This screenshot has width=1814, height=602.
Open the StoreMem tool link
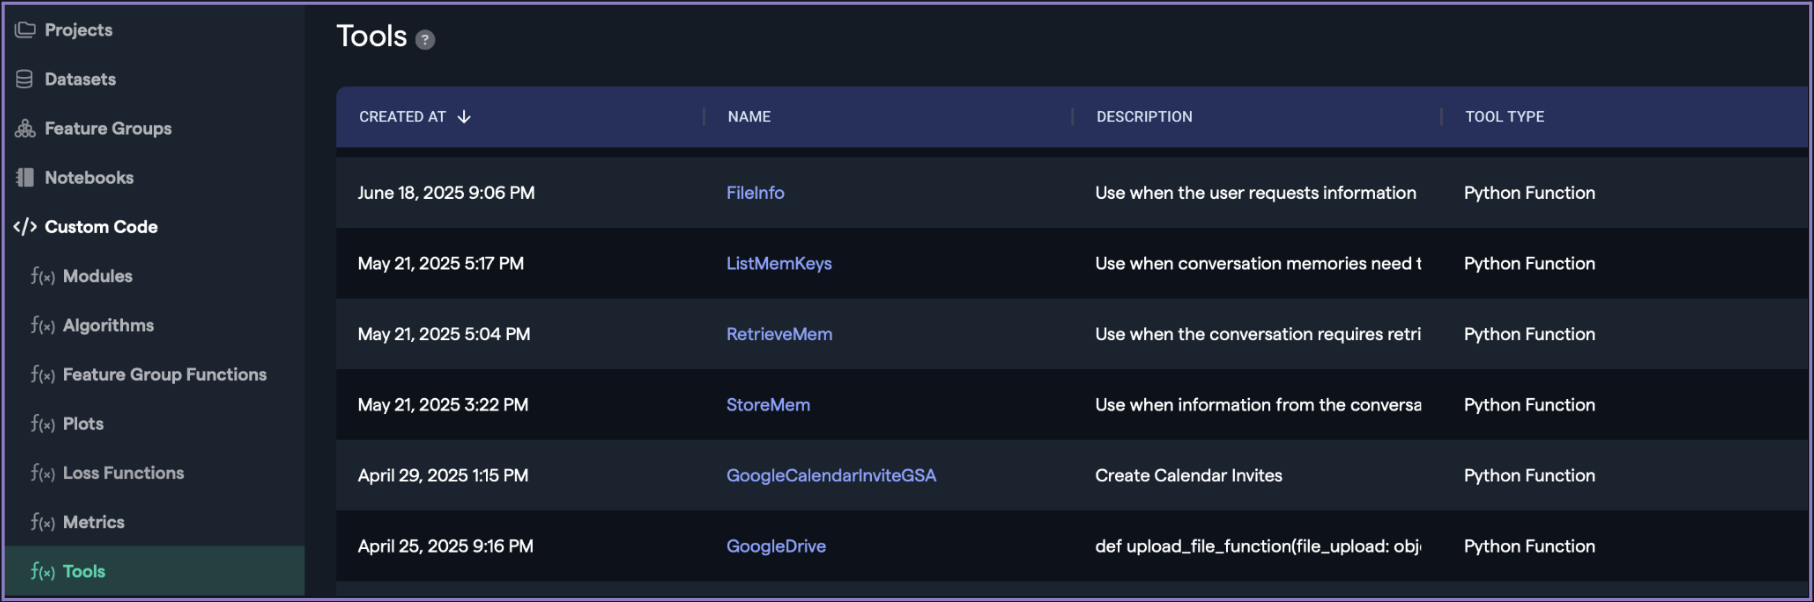pyautogui.click(x=768, y=405)
